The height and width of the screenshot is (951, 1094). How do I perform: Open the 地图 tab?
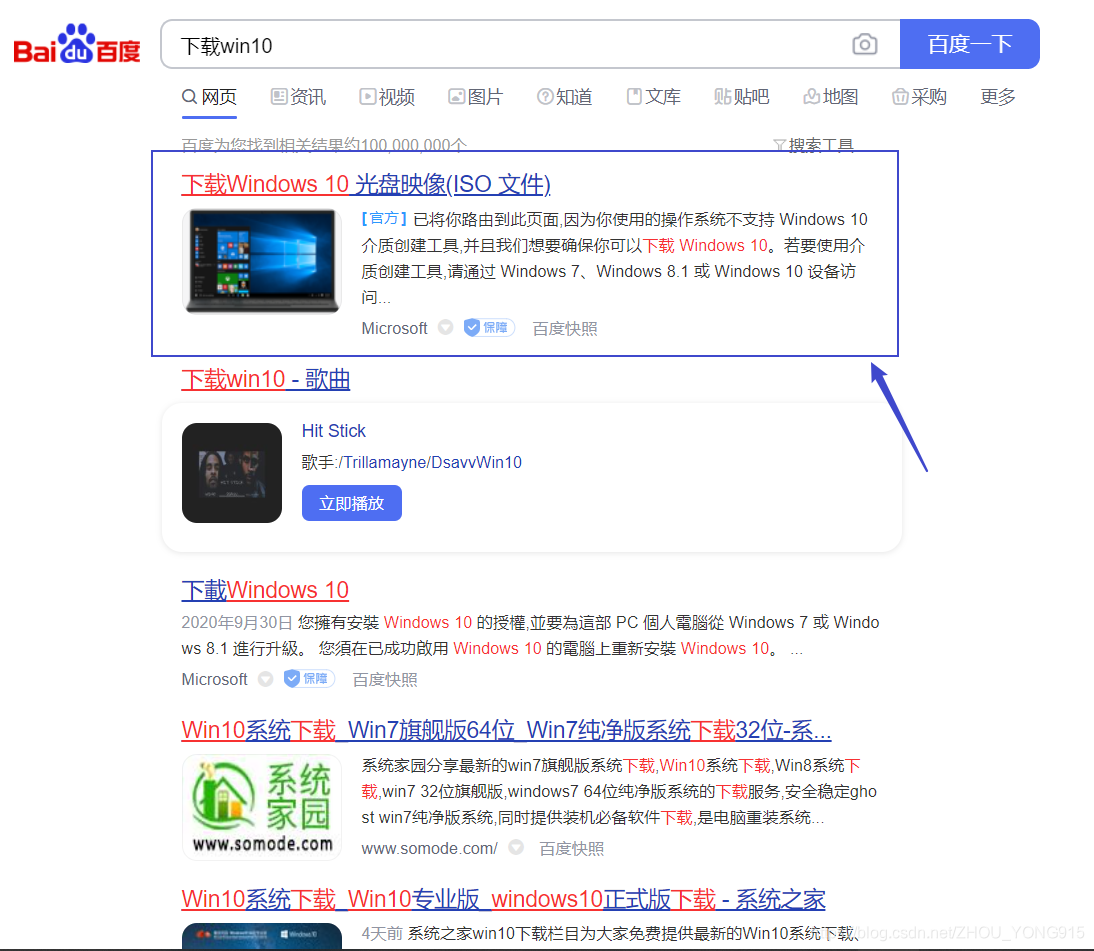pos(830,97)
